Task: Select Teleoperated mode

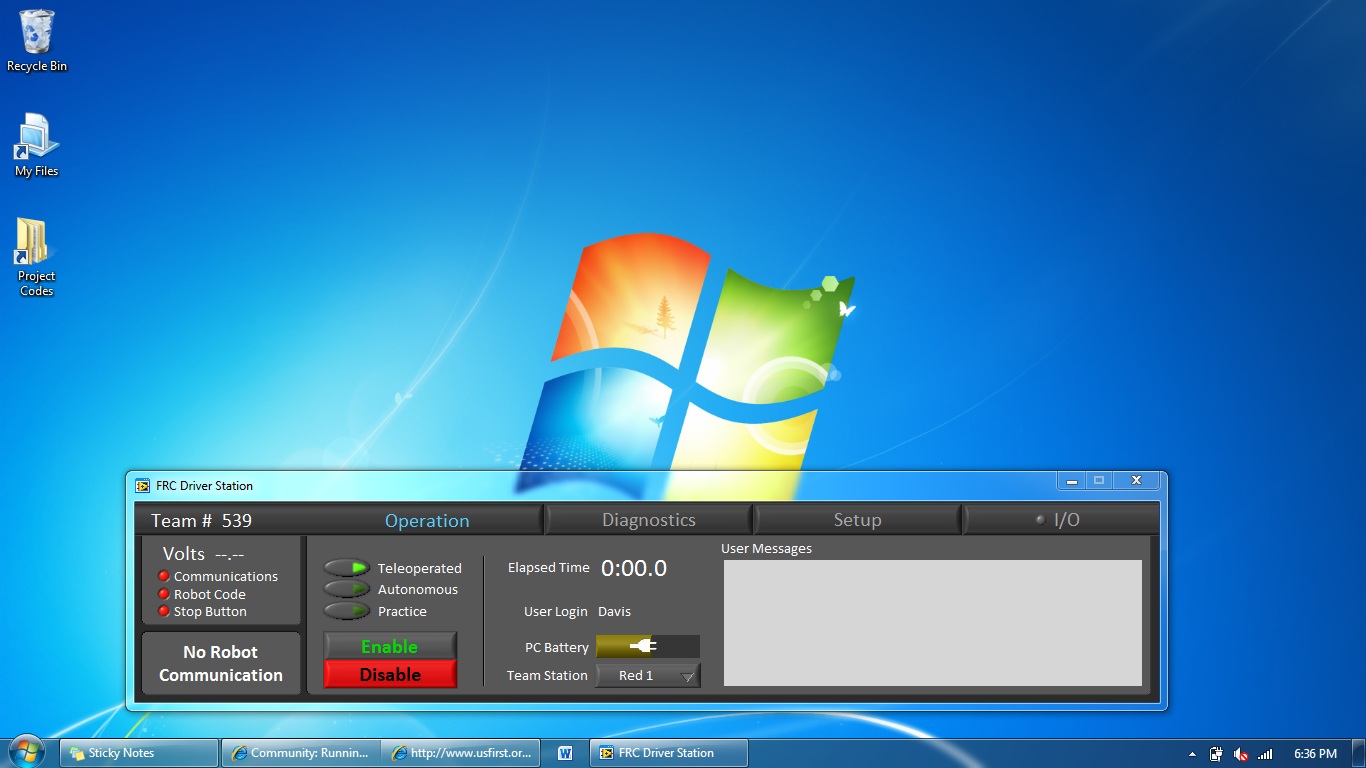Action: click(x=347, y=568)
